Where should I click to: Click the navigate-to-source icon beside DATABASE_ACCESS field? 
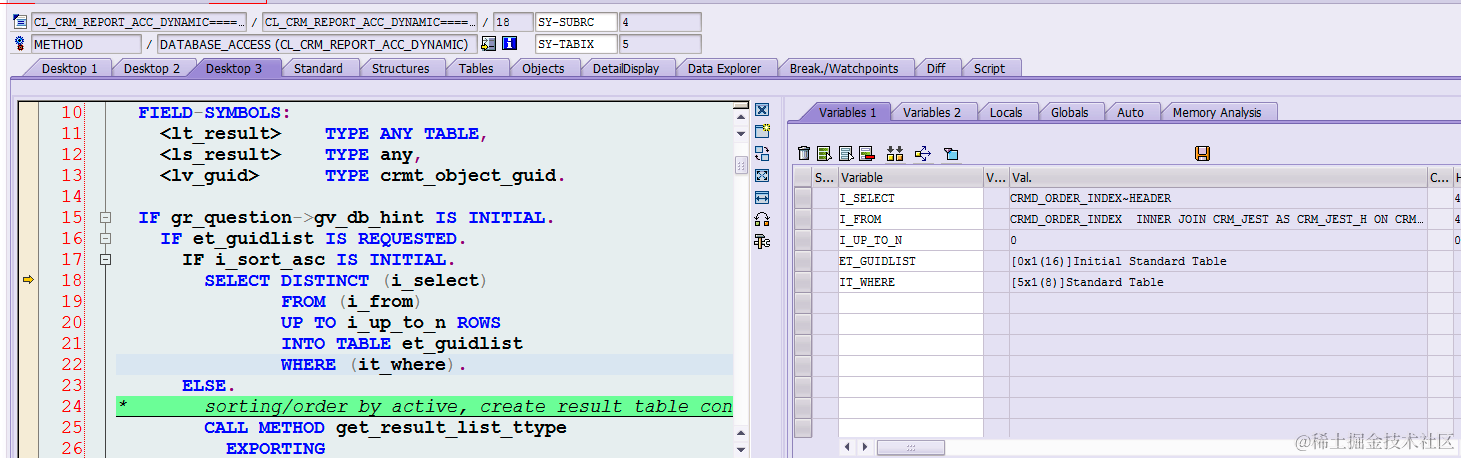488,44
